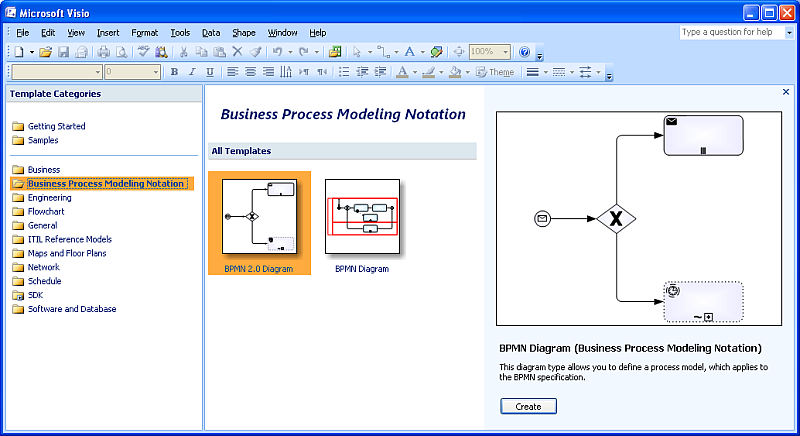The width and height of the screenshot is (800, 436).
Task: Expand the Undo history dropdown arrow
Action: (290, 52)
